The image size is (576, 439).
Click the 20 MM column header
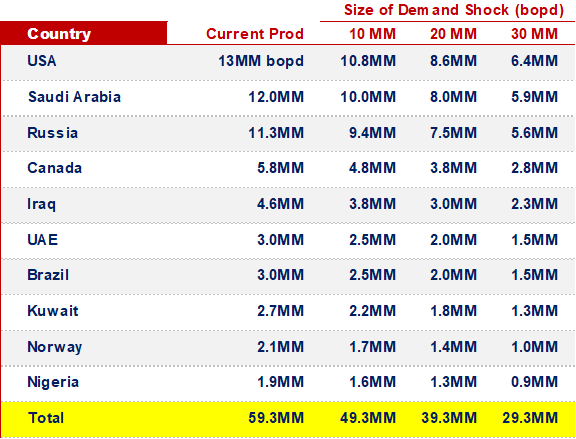pyautogui.click(x=453, y=34)
